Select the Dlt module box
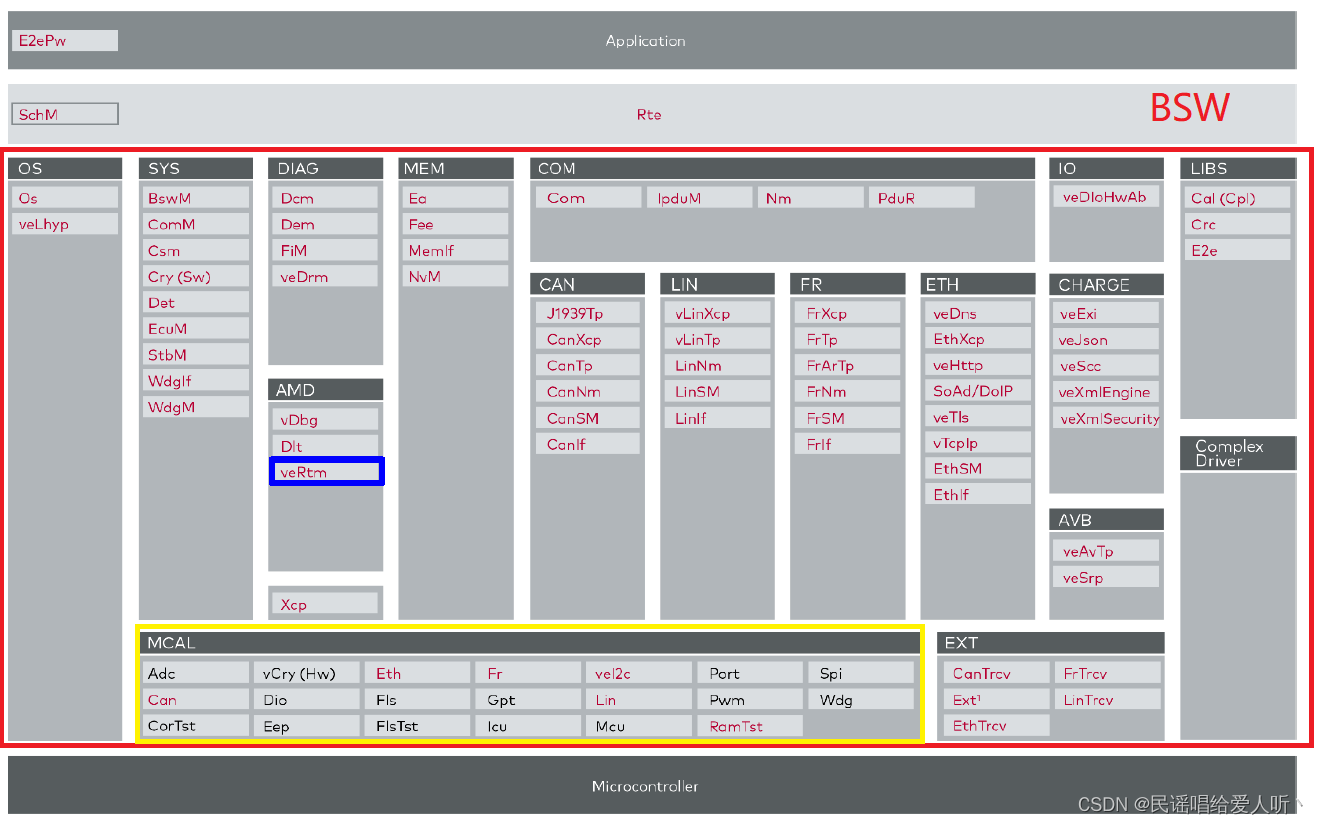 point(326,446)
